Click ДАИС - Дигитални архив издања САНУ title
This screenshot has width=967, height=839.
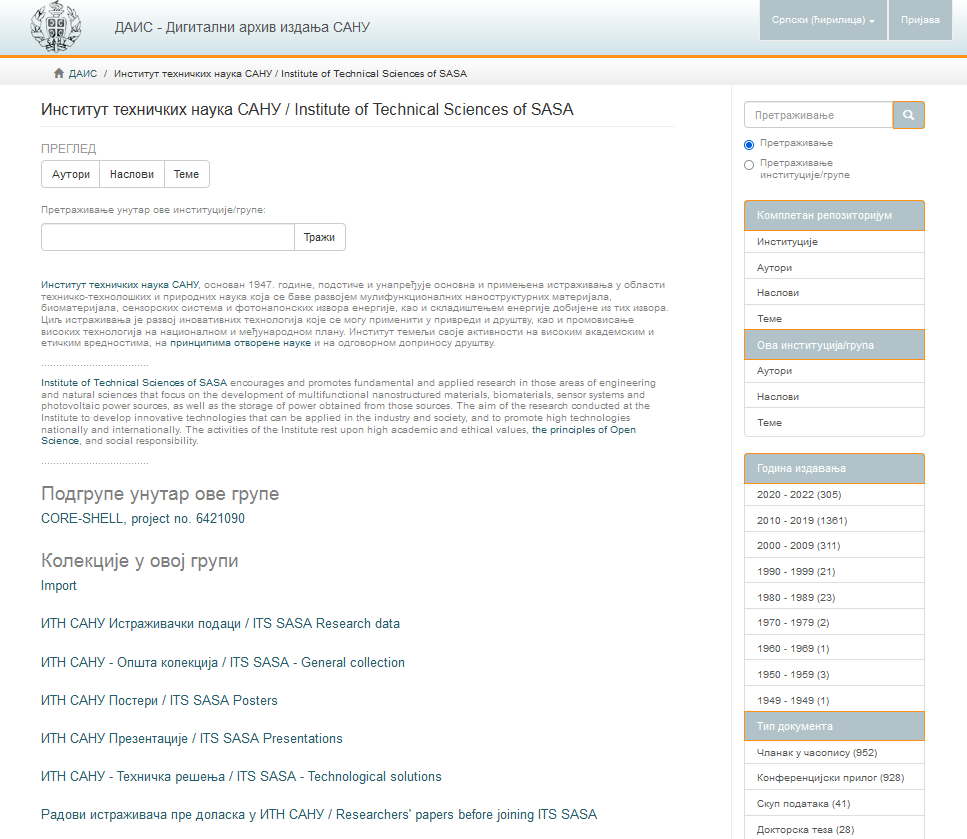(x=242, y=27)
